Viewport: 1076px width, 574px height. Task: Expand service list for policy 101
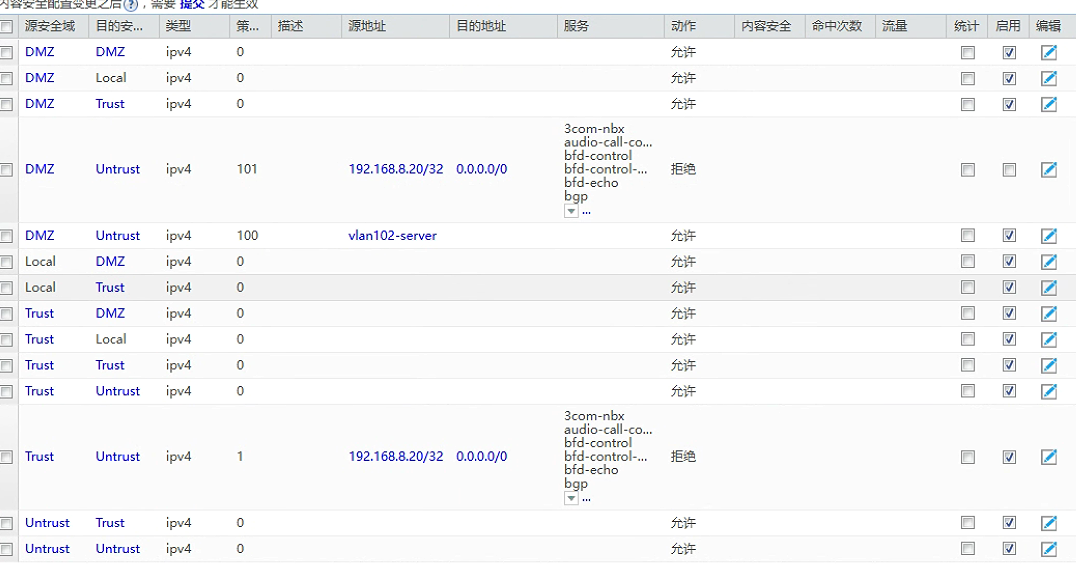coord(572,211)
